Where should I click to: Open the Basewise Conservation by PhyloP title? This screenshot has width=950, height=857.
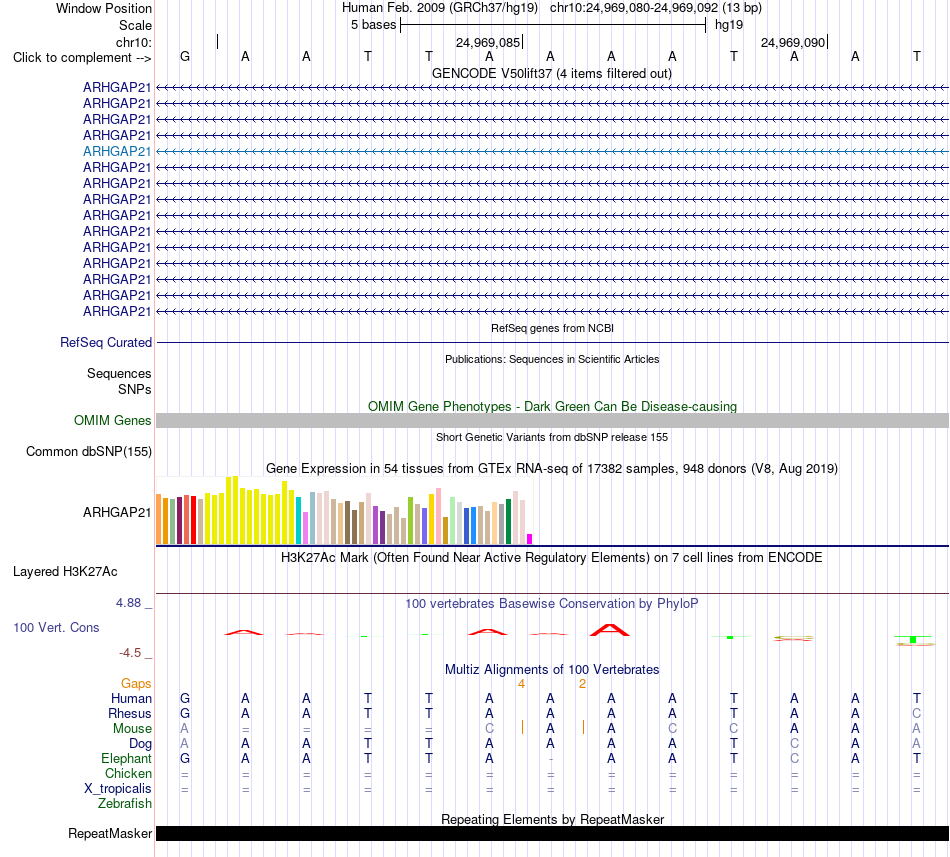tap(551, 603)
